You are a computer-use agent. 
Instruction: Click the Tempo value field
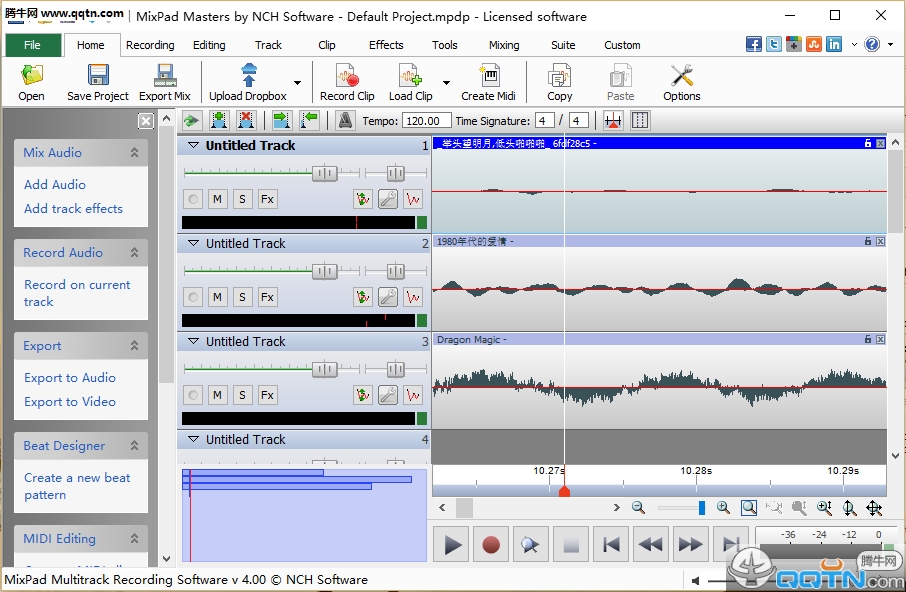[427, 121]
